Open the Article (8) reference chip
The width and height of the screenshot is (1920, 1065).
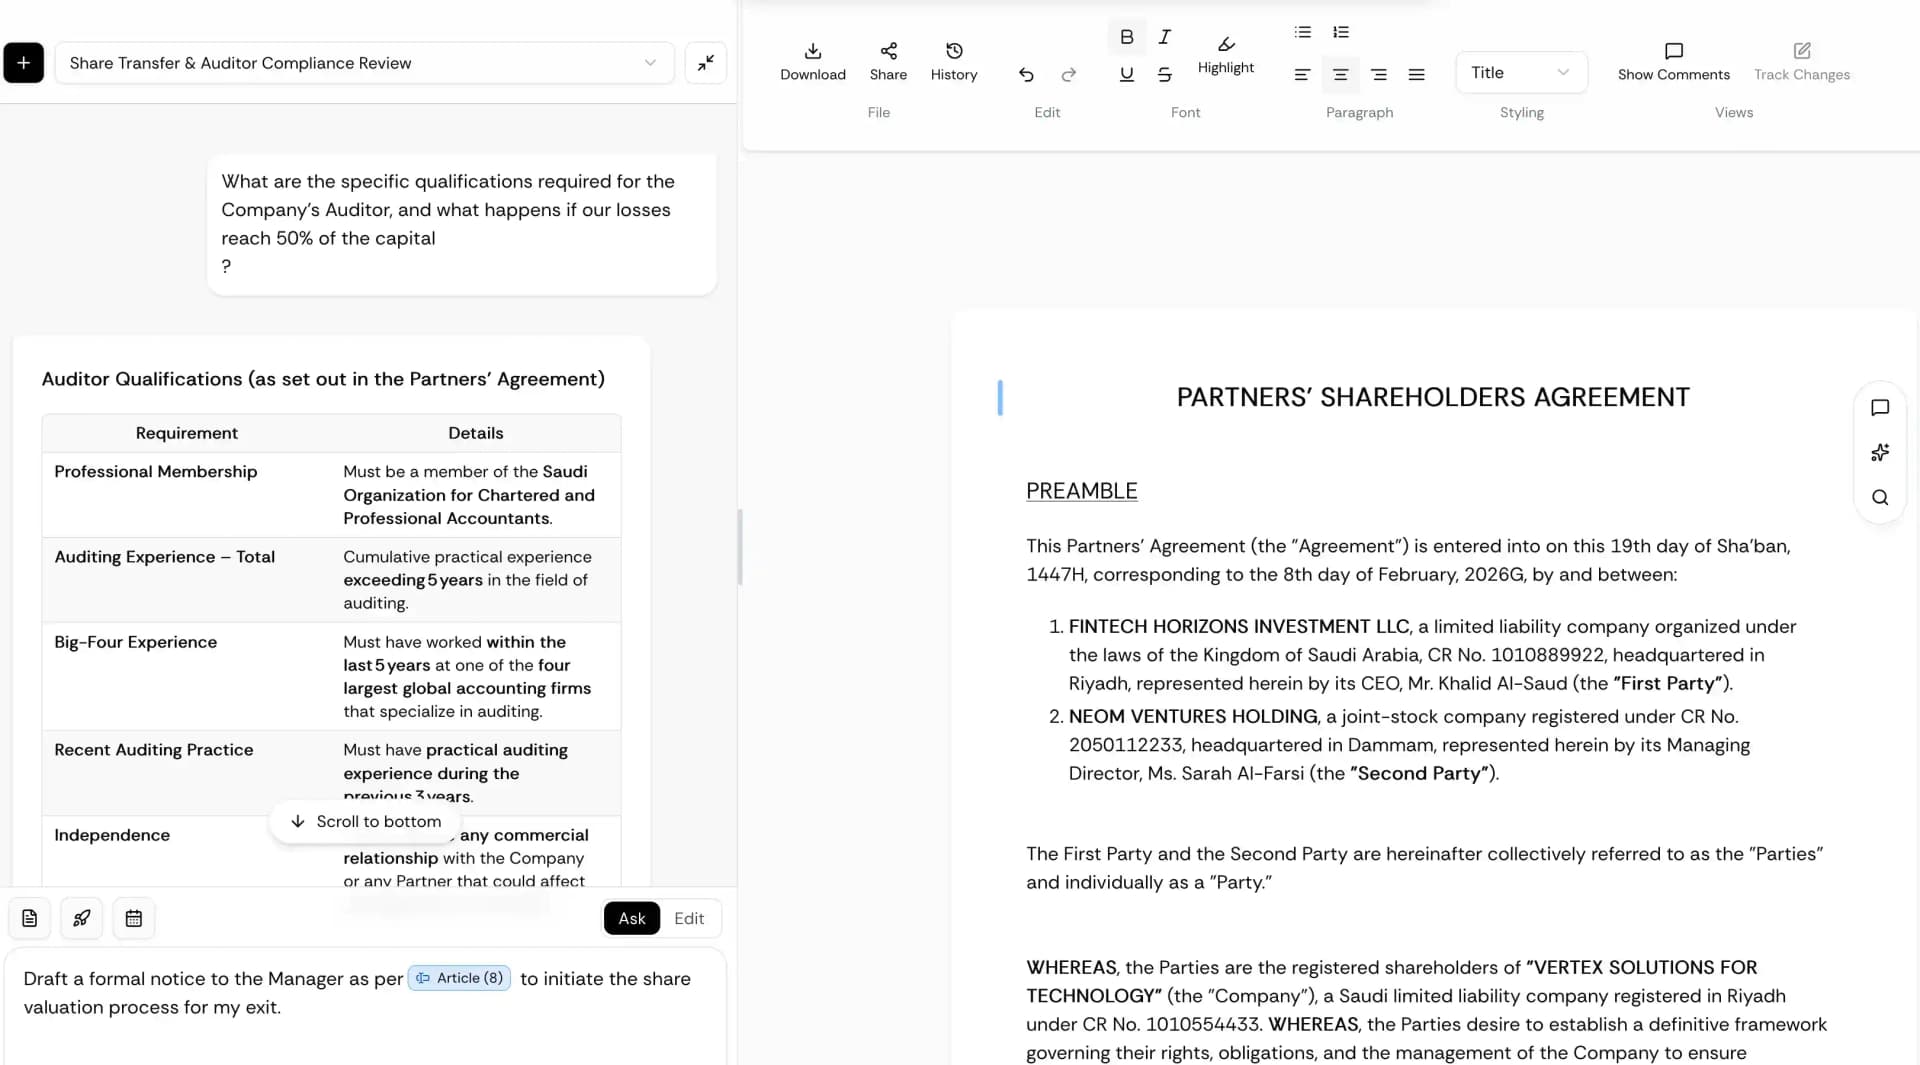[x=459, y=978]
